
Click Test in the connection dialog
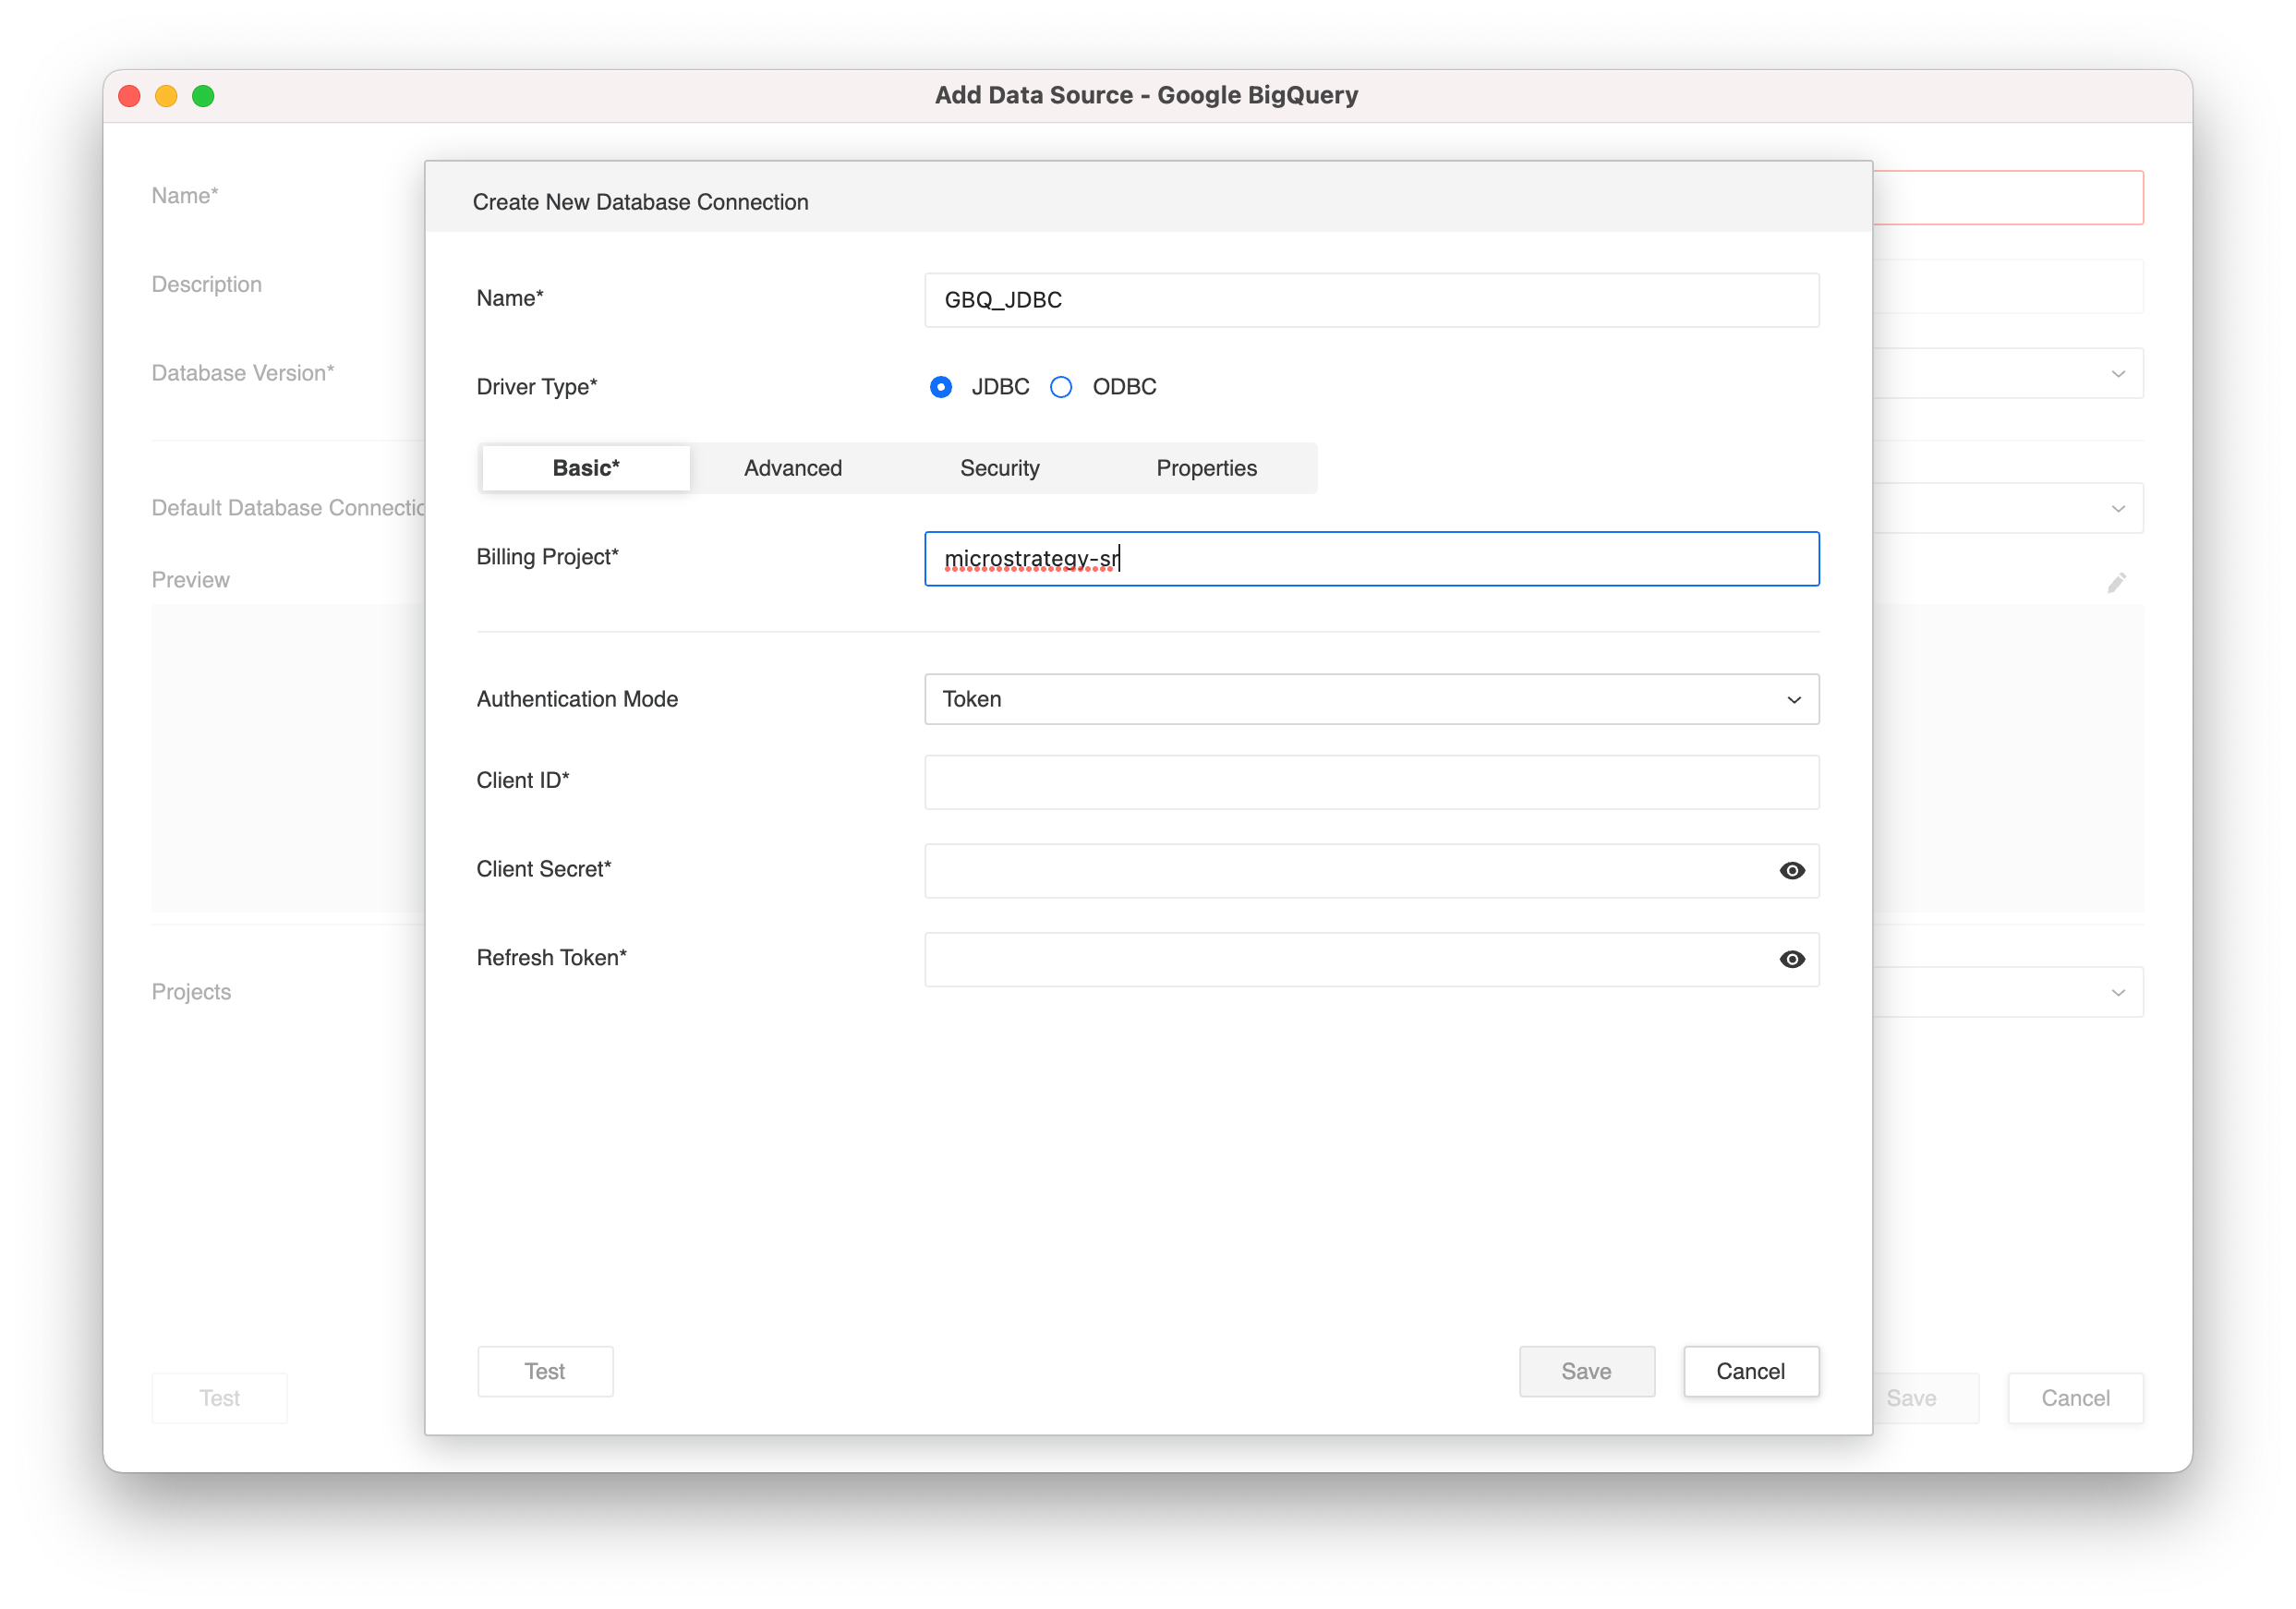coord(545,1371)
